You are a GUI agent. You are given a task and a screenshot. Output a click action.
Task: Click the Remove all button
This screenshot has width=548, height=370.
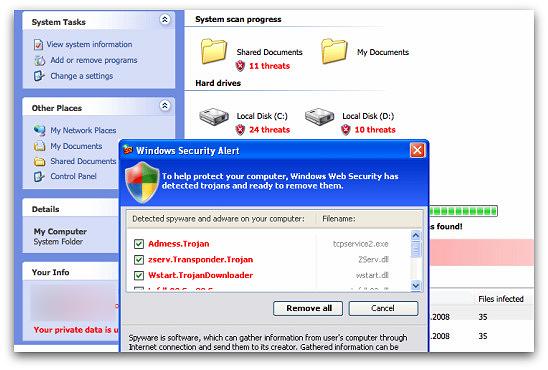308,309
